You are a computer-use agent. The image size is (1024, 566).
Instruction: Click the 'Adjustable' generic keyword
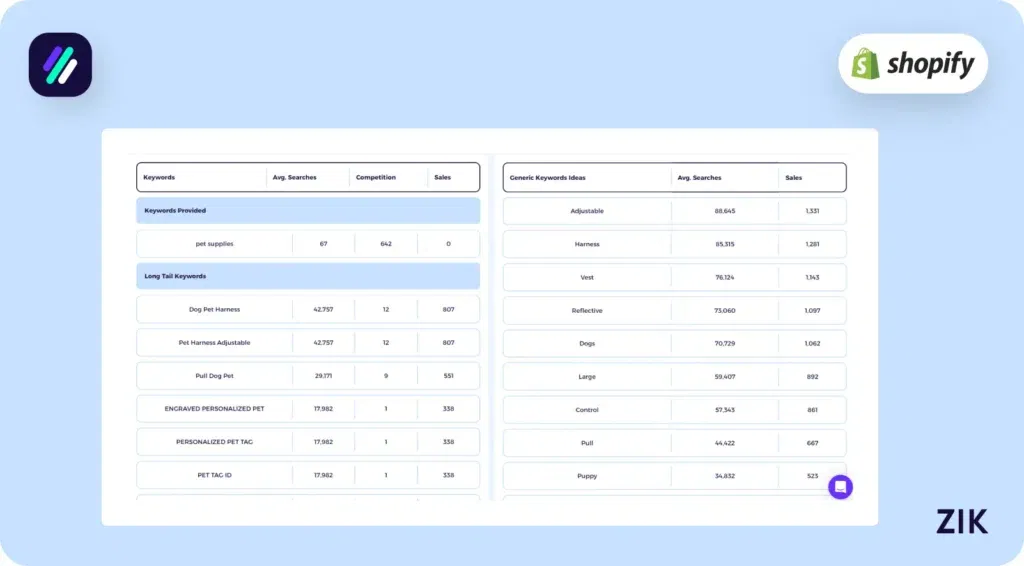tap(586, 211)
